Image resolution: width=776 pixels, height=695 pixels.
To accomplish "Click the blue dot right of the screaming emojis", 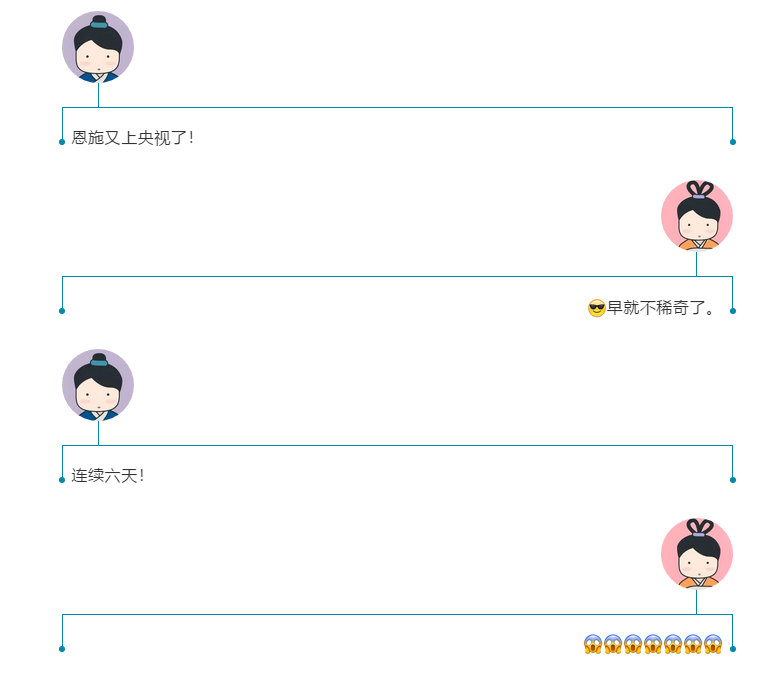I will click(x=733, y=649).
